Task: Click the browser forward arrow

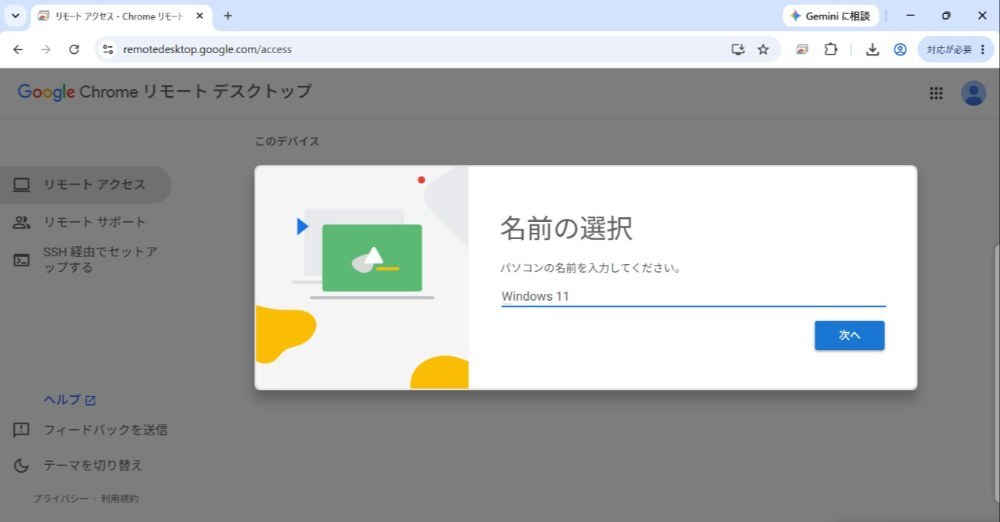Action: pos(46,49)
